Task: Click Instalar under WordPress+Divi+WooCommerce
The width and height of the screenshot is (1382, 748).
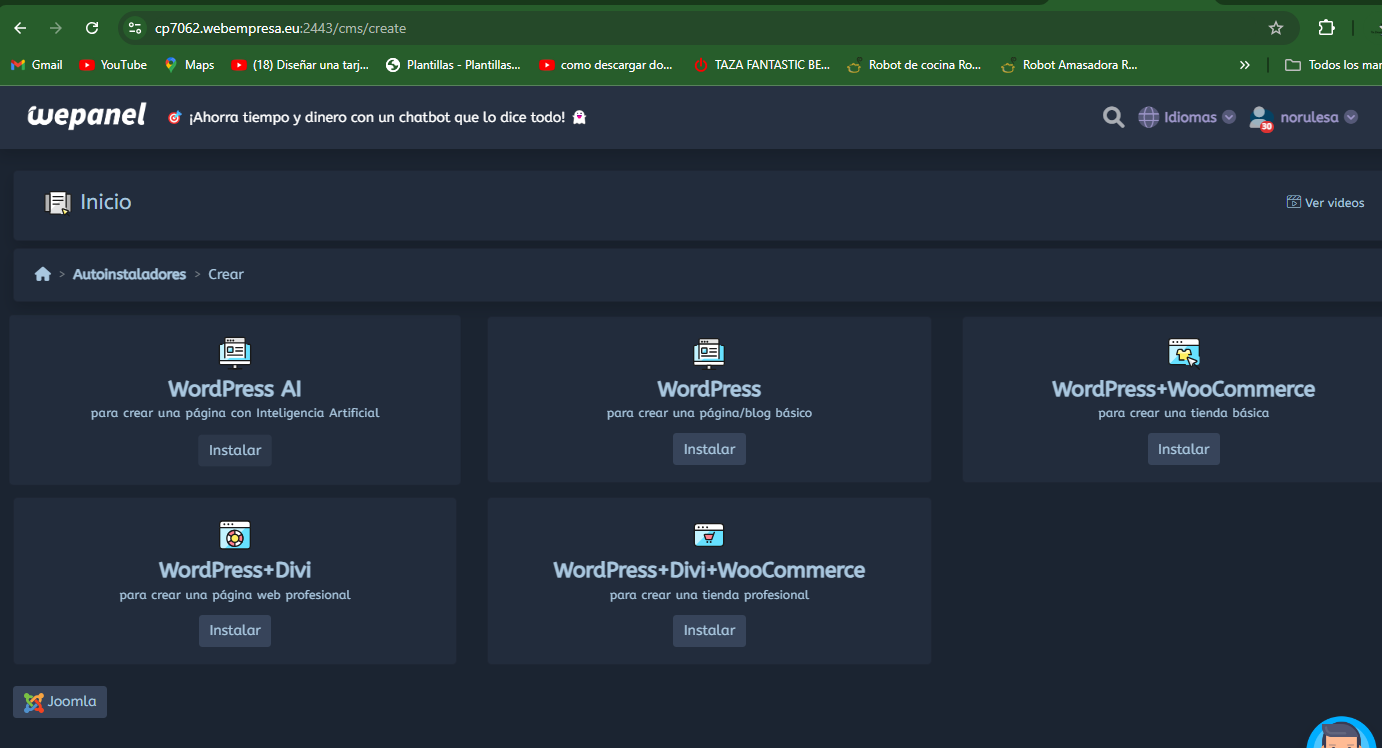Action: click(x=709, y=630)
